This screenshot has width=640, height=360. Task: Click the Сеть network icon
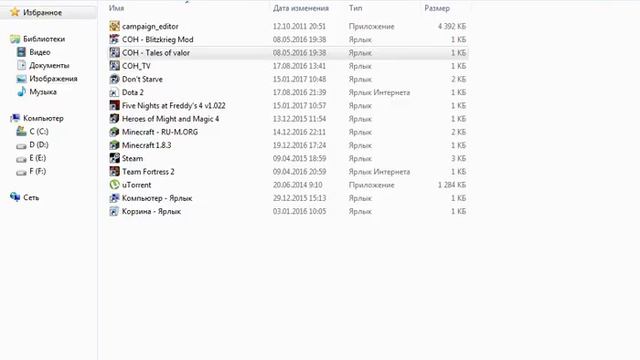pyautogui.click(x=15, y=197)
